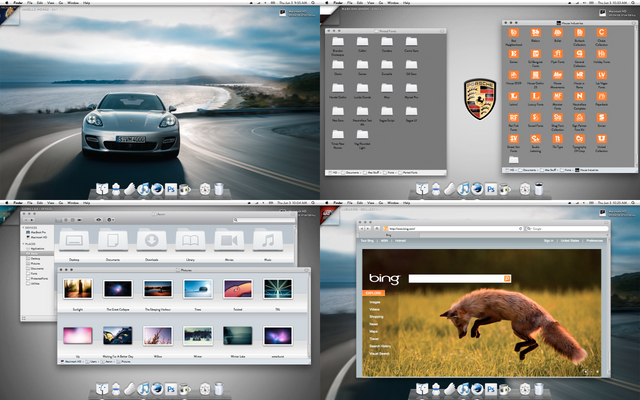The image size is (640, 400).
Task: Open the View menu above the Pictures window desktop
Action: point(50,202)
